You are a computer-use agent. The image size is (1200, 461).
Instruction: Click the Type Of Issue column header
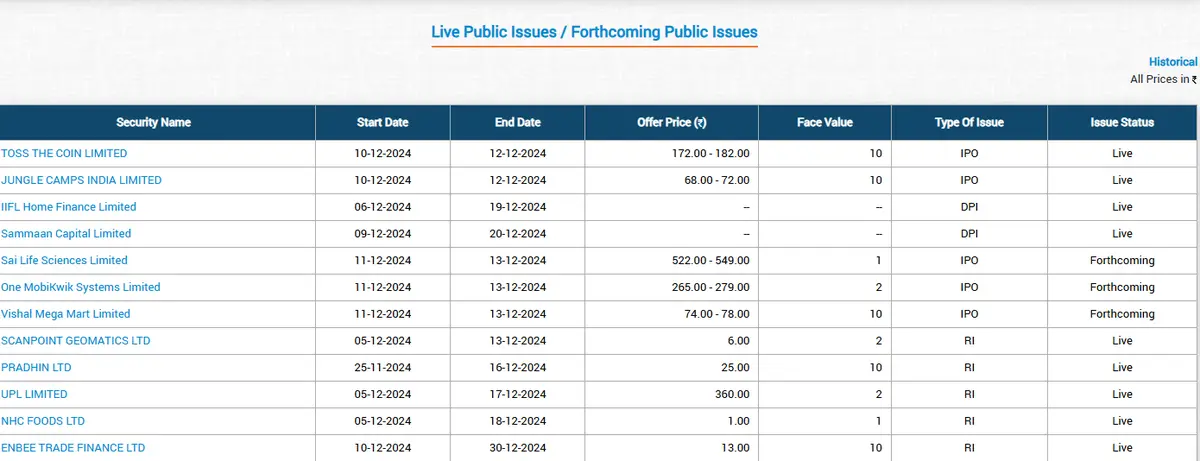pyautogui.click(x=969, y=122)
